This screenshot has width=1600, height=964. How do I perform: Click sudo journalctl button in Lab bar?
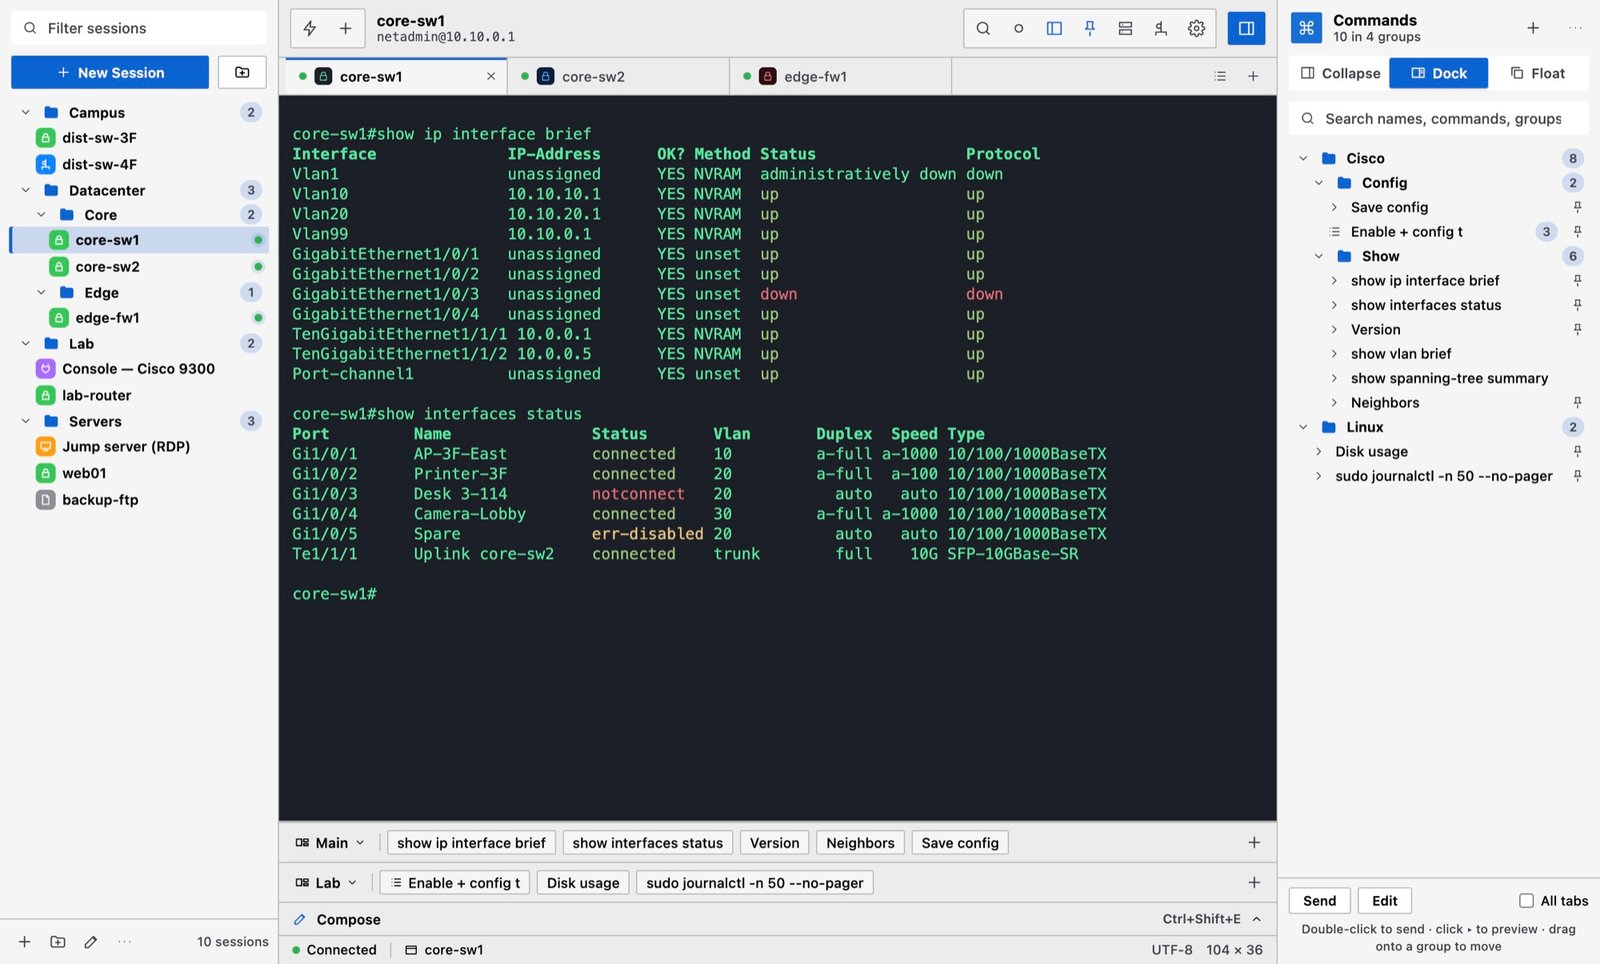(754, 882)
